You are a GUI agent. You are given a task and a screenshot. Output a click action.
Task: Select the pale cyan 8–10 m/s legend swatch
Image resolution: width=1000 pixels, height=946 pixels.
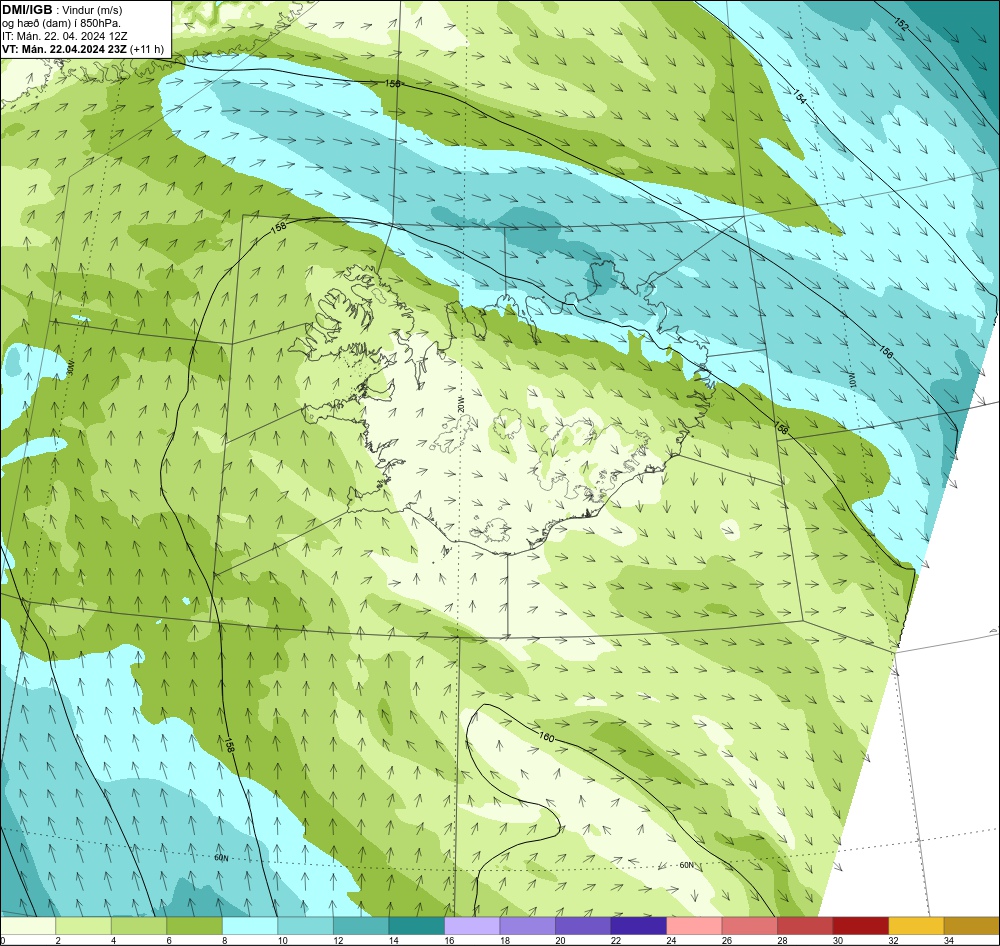(250, 925)
